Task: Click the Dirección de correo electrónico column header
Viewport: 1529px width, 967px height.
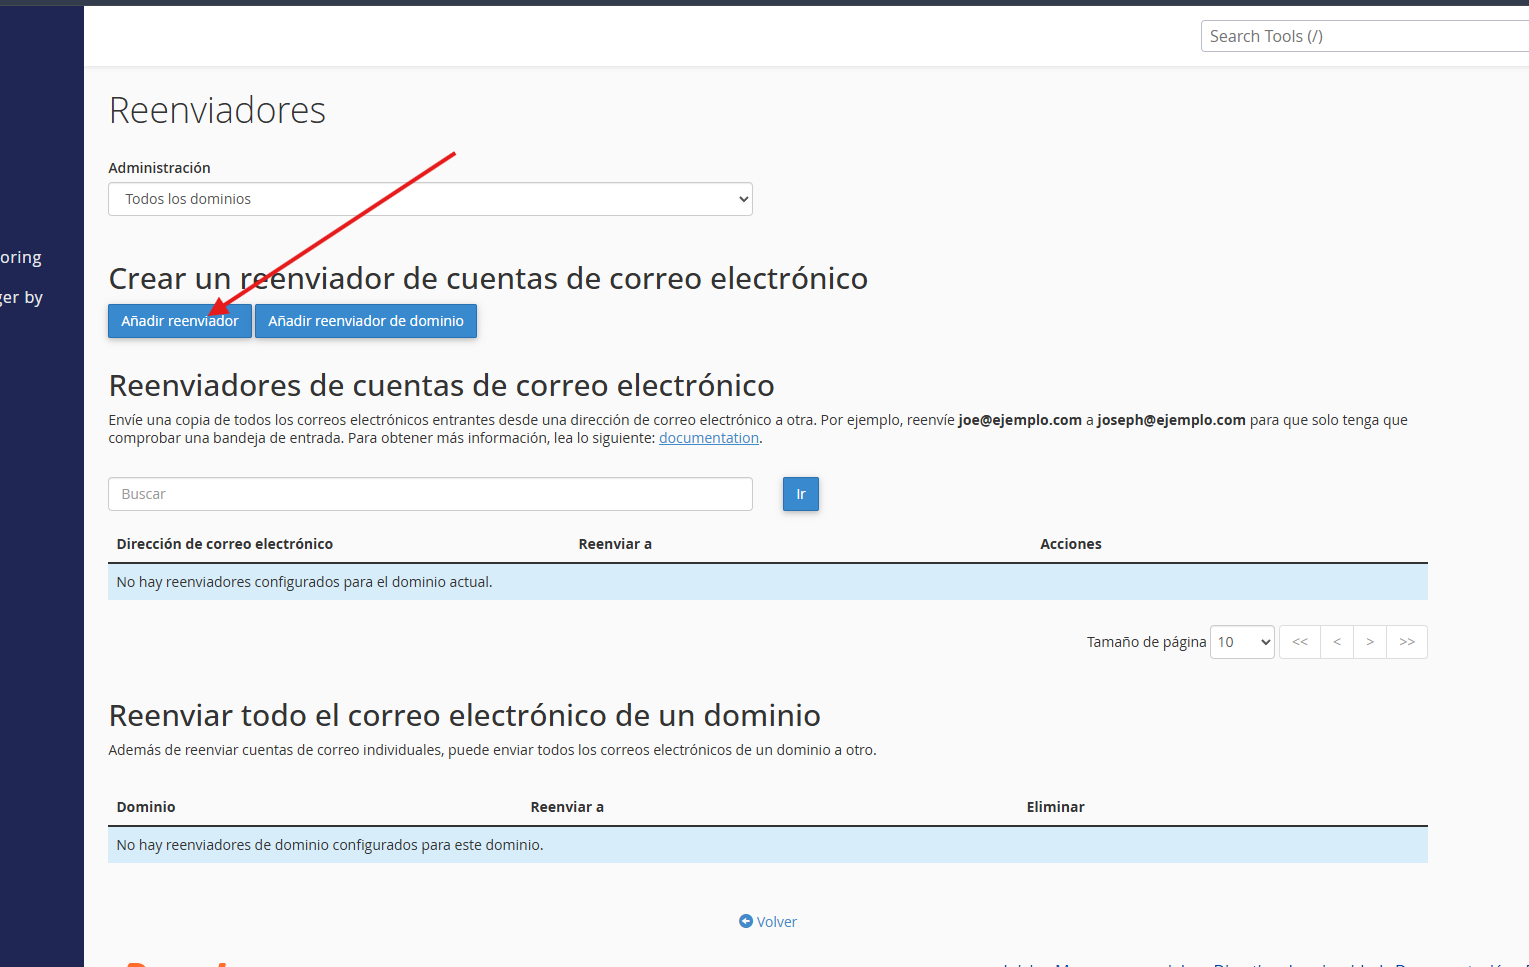Action: (225, 544)
